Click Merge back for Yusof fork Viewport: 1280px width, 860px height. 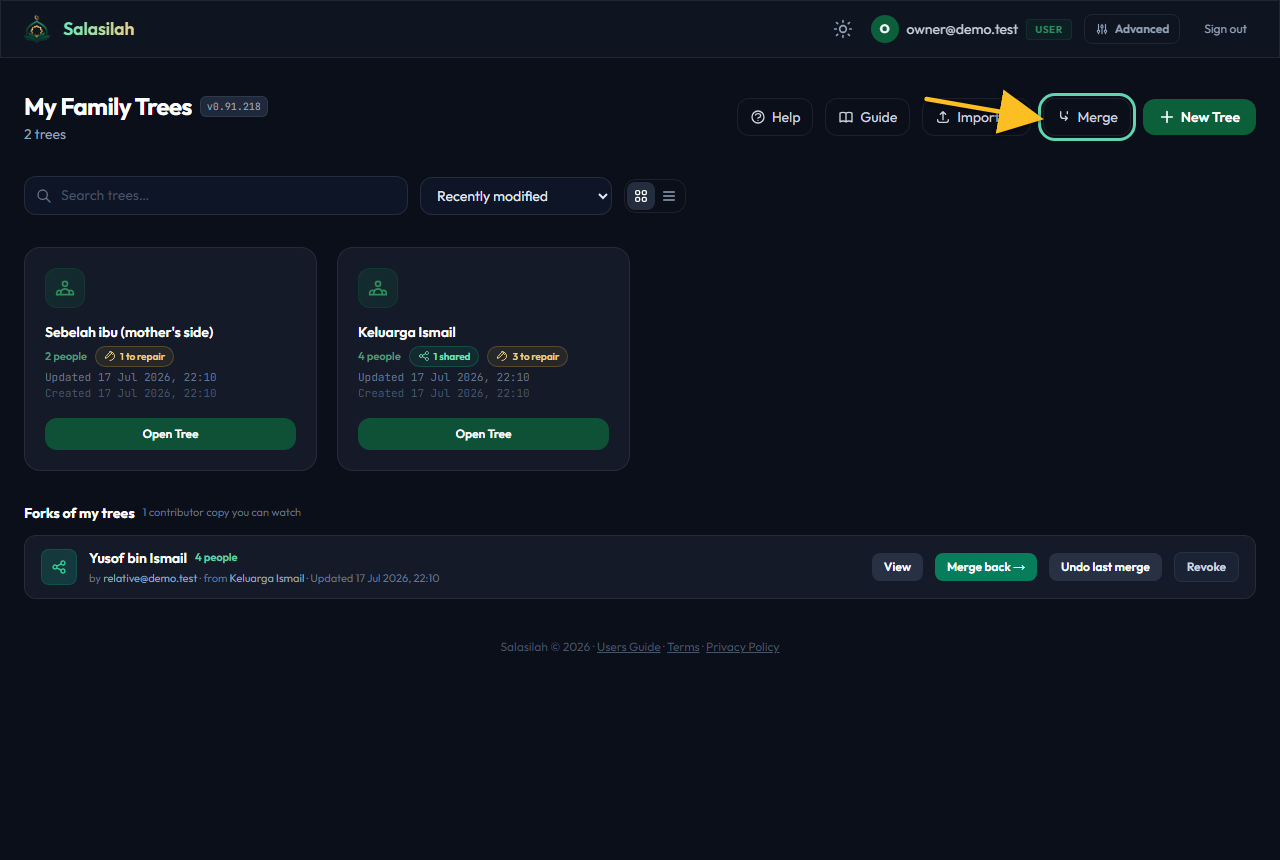coord(986,567)
